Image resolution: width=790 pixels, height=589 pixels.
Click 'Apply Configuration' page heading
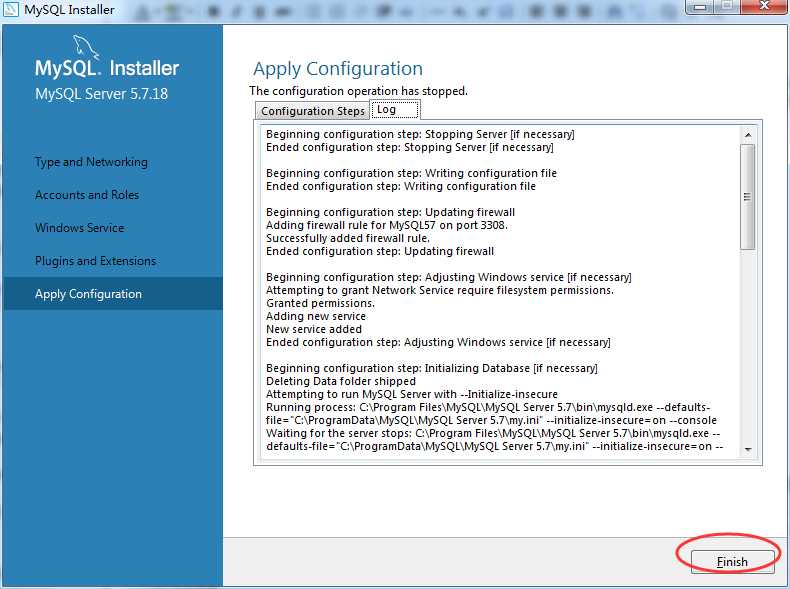[338, 69]
